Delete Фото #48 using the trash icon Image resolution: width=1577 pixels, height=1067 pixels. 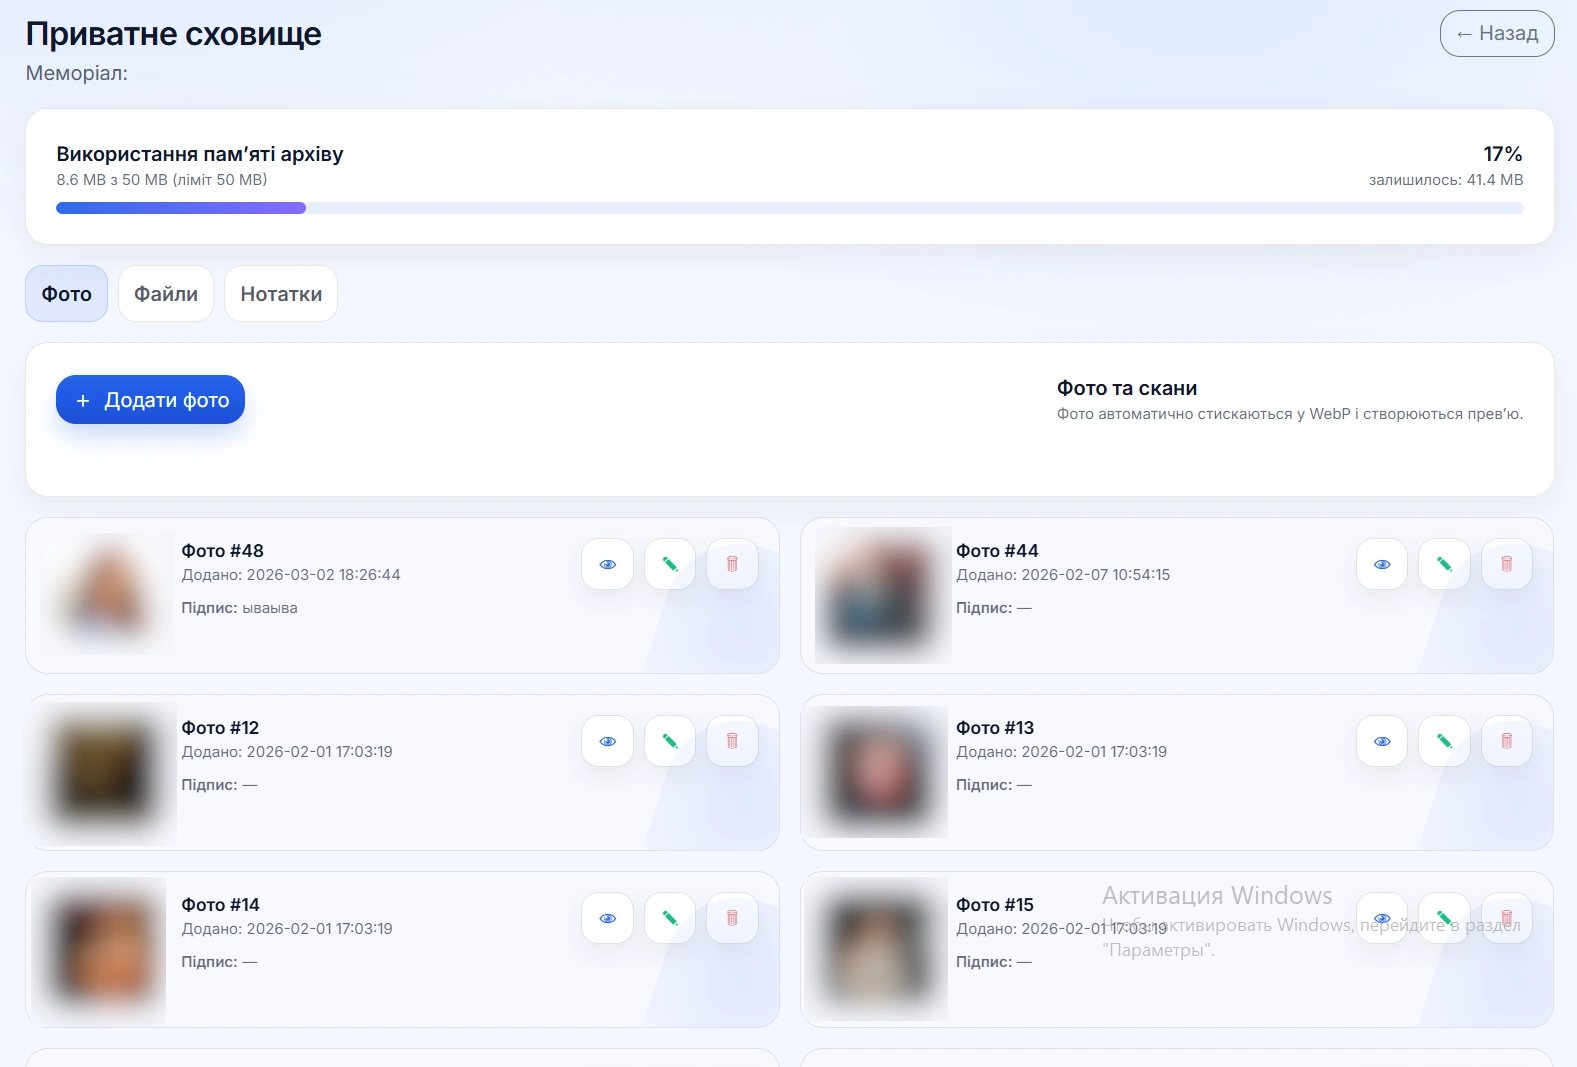pyautogui.click(x=732, y=564)
